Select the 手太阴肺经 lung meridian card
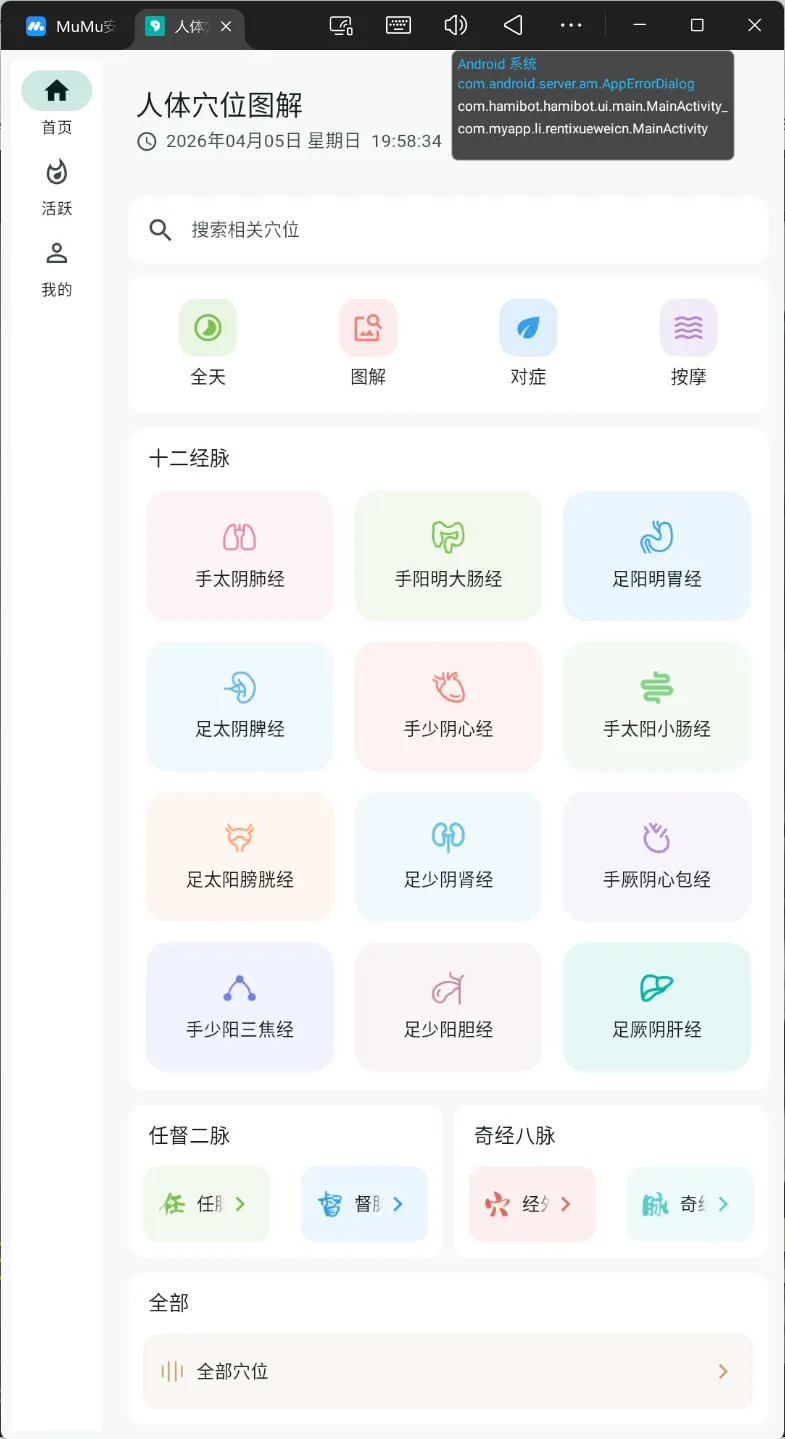Viewport: 785px width, 1439px height. pos(240,556)
